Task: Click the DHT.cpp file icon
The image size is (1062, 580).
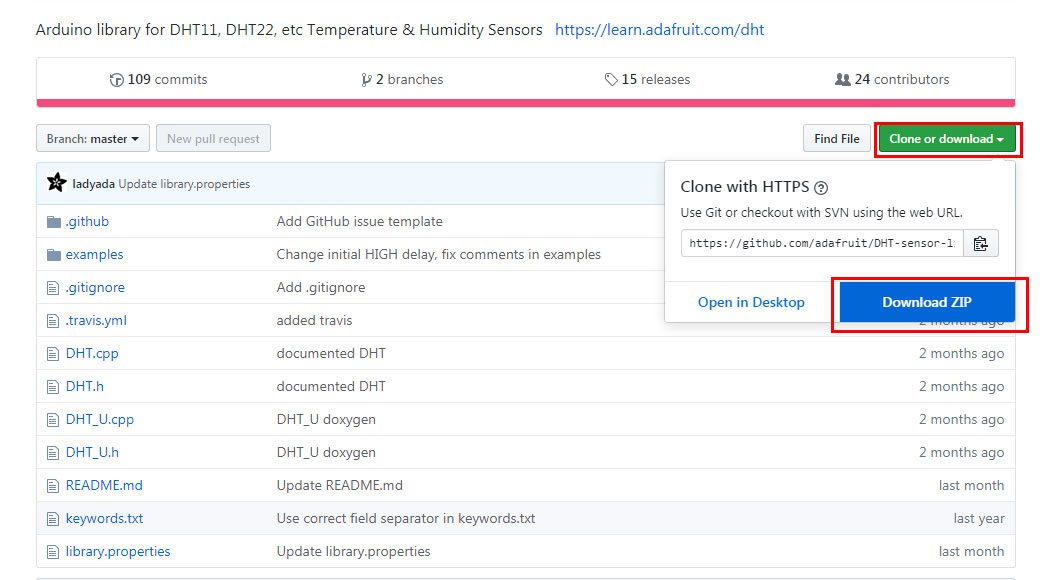Action: pyautogui.click(x=54, y=354)
